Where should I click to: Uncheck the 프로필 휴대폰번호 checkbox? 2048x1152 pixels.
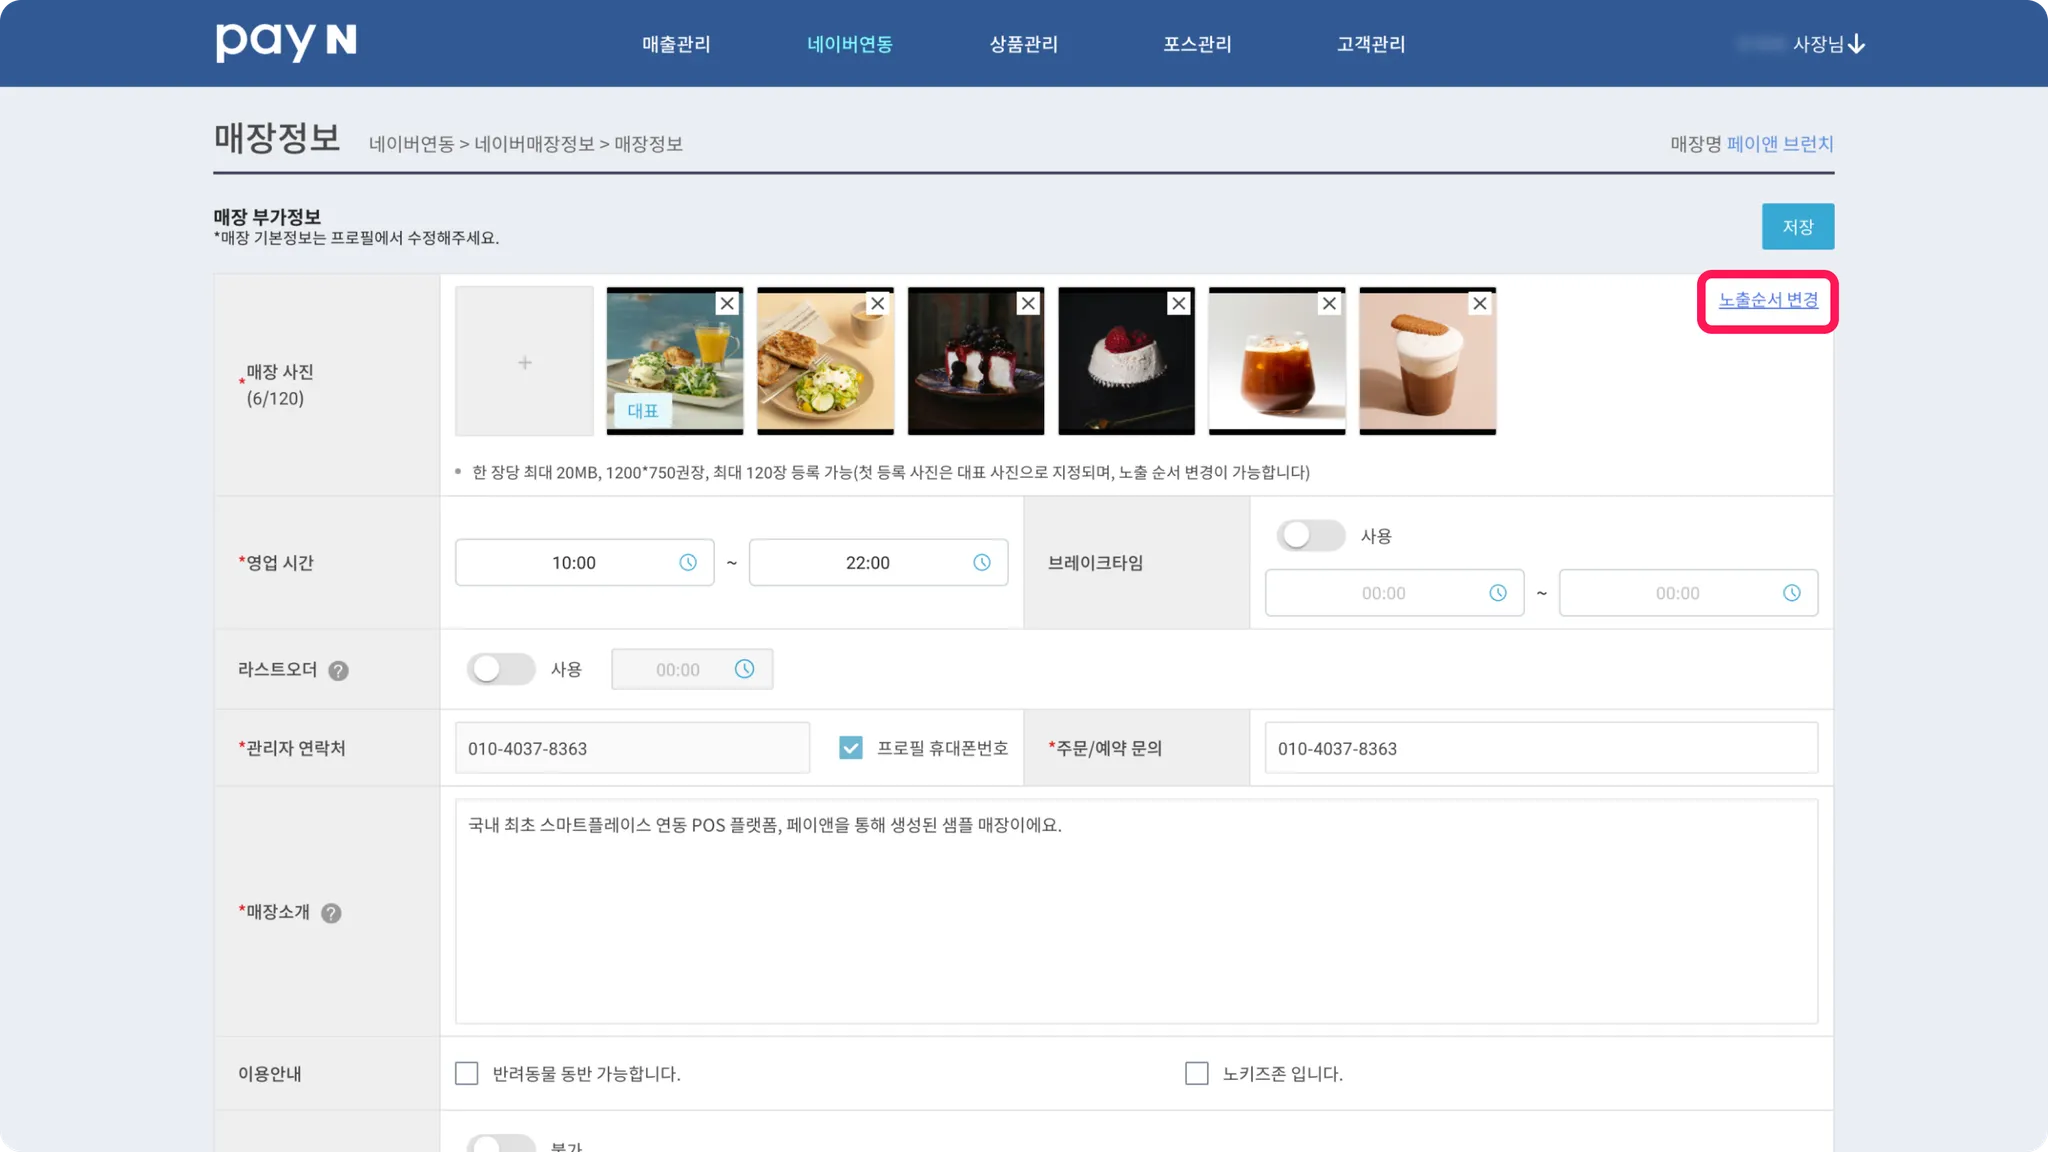[851, 748]
